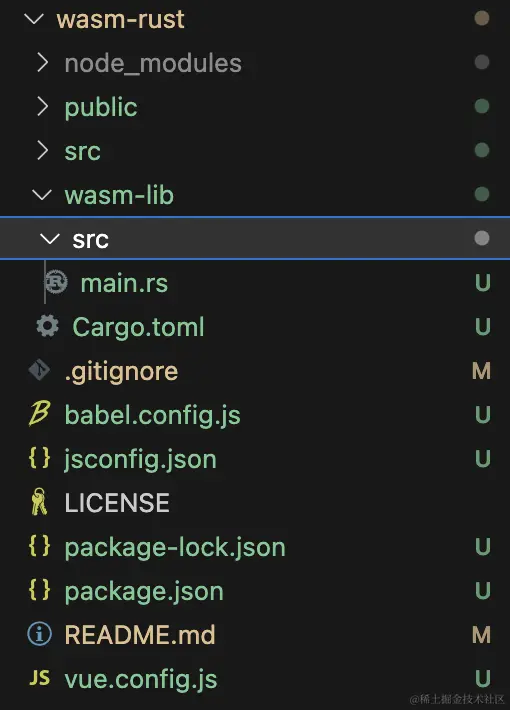Collapse the selected src folder under wasm-lib

point(50,239)
